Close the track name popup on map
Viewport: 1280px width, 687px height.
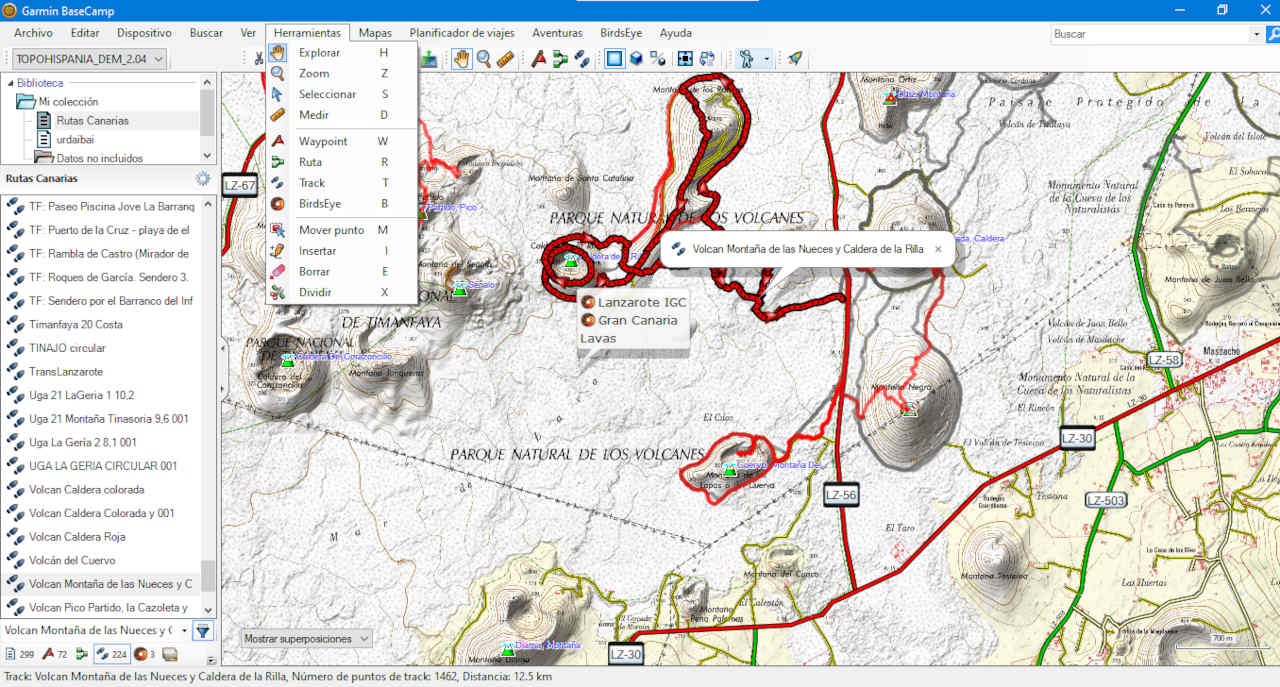(938, 249)
